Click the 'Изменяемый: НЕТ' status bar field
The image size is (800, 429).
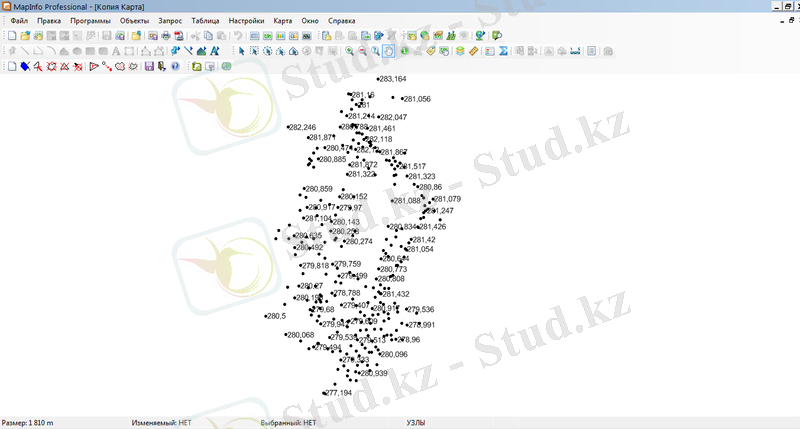click(x=161, y=423)
